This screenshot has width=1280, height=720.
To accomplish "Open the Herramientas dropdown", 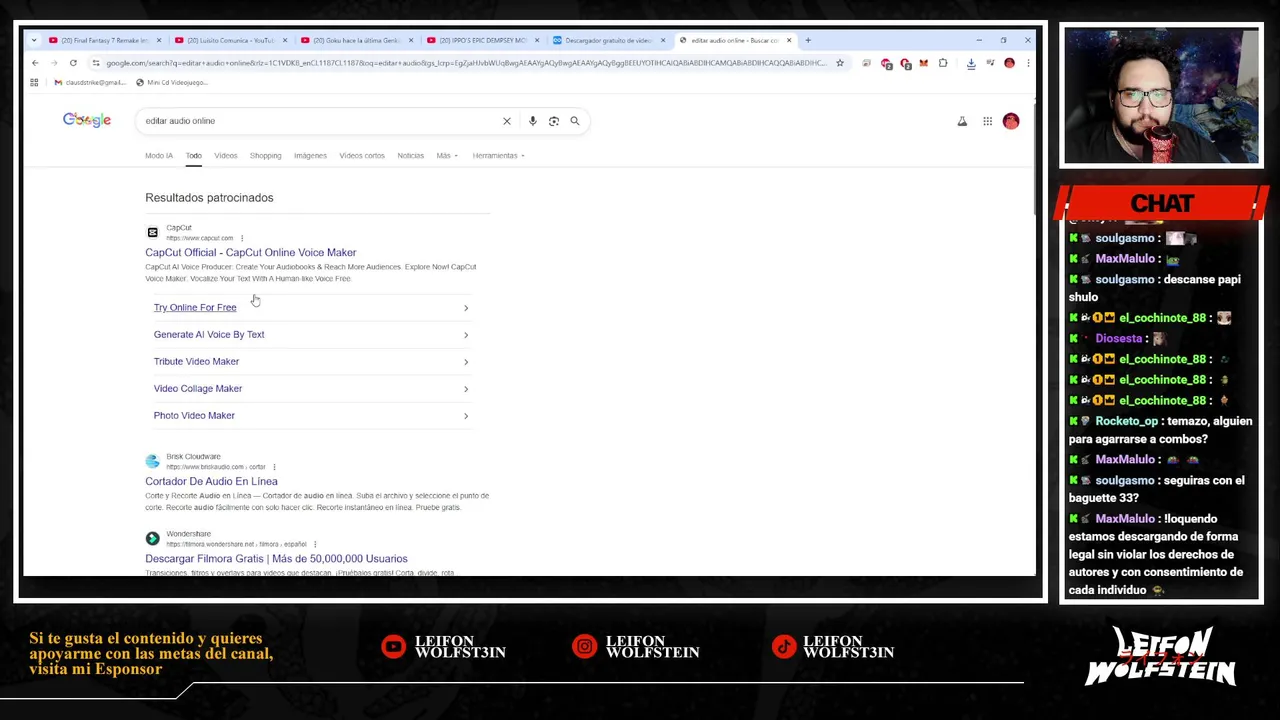I will pos(499,155).
